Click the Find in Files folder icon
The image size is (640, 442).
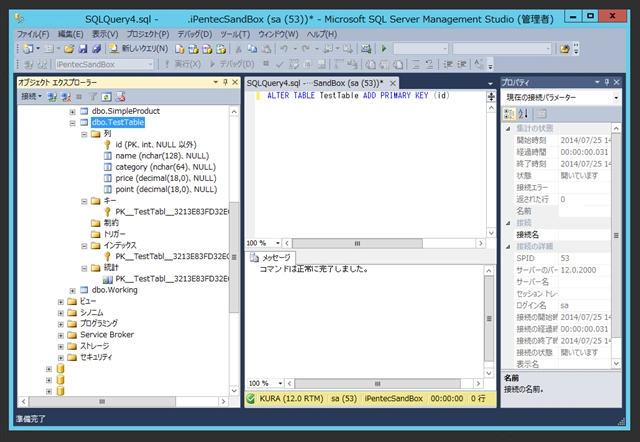tap(564, 49)
